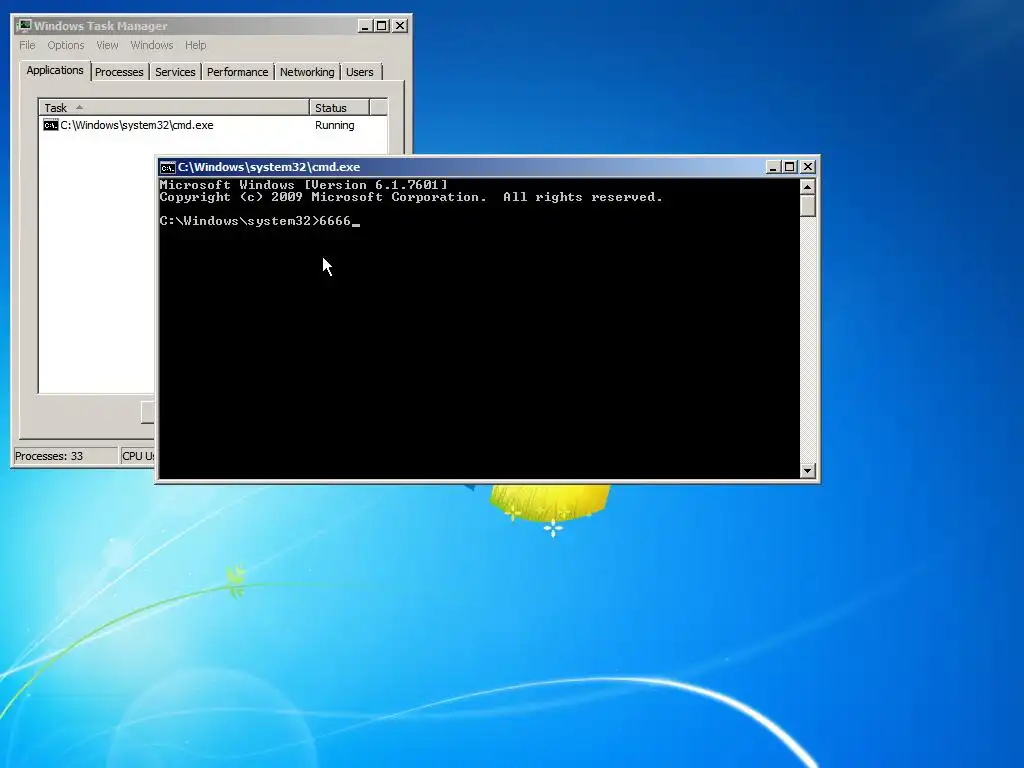Close the cmd.exe window
1024x768 pixels.
[808, 167]
